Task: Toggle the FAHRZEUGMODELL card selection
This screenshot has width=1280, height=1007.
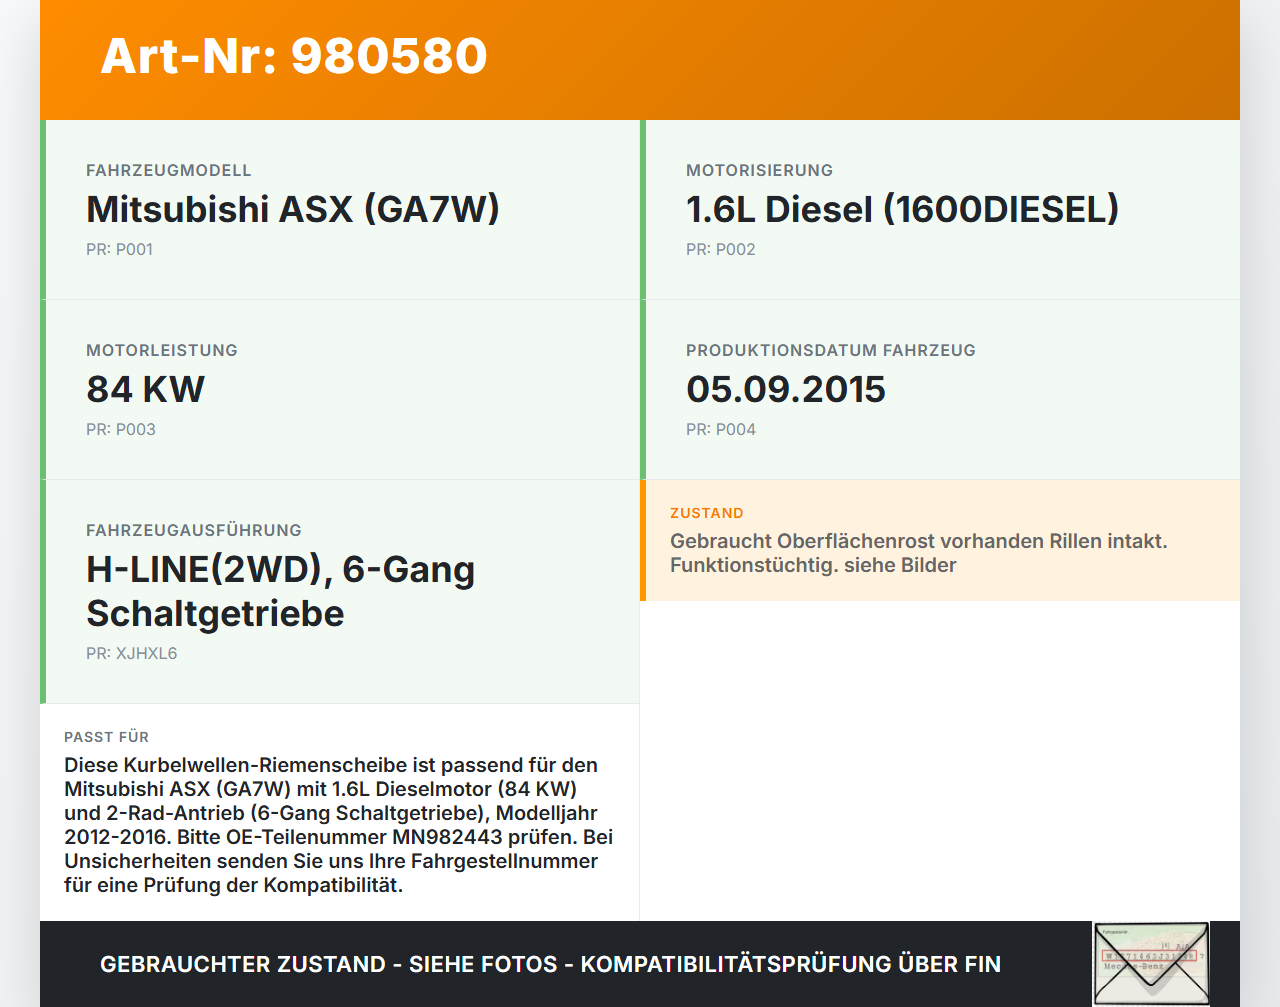Action: 340,209
